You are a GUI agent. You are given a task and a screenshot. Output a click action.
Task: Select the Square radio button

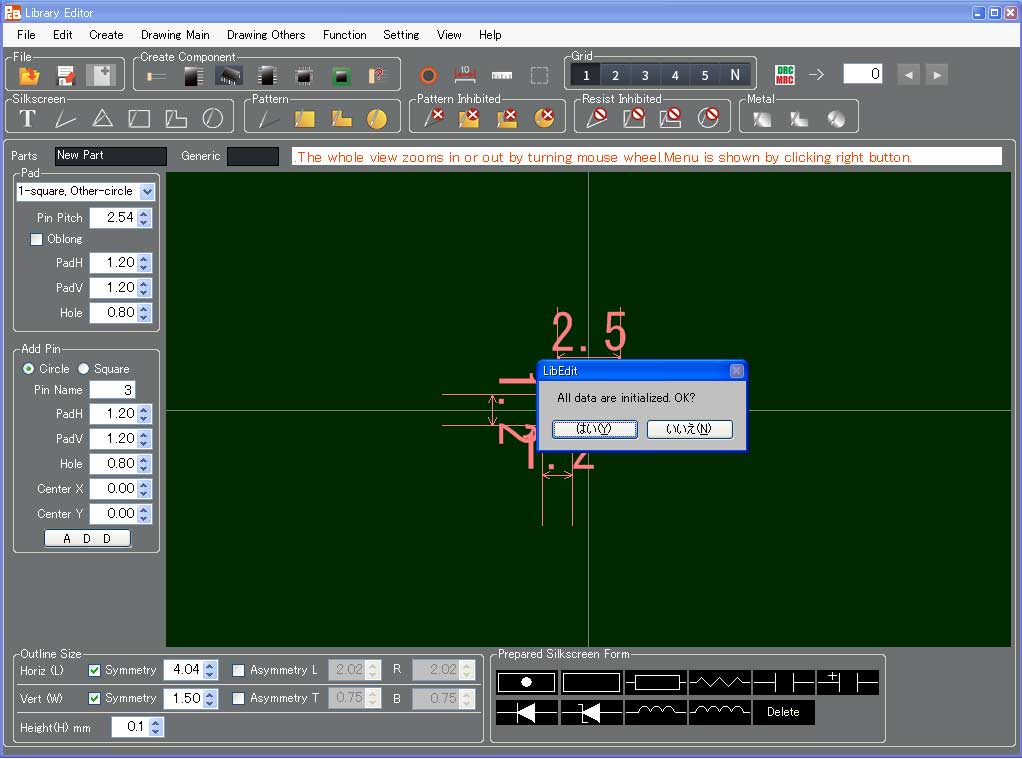pos(84,369)
